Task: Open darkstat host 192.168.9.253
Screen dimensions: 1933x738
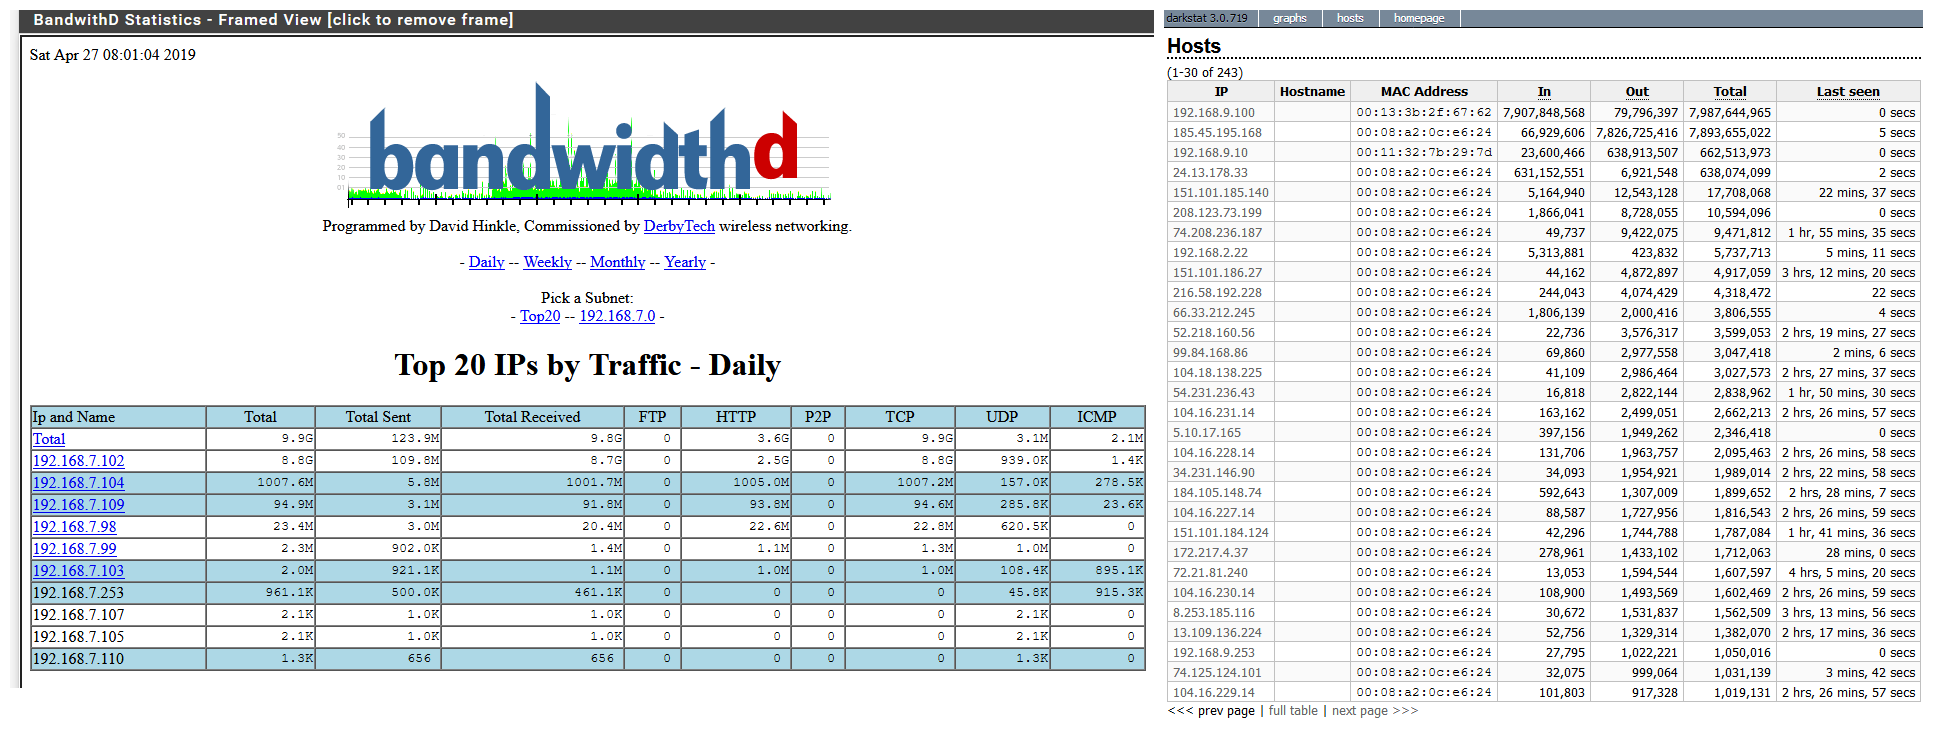Action: pyautogui.click(x=1214, y=653)
